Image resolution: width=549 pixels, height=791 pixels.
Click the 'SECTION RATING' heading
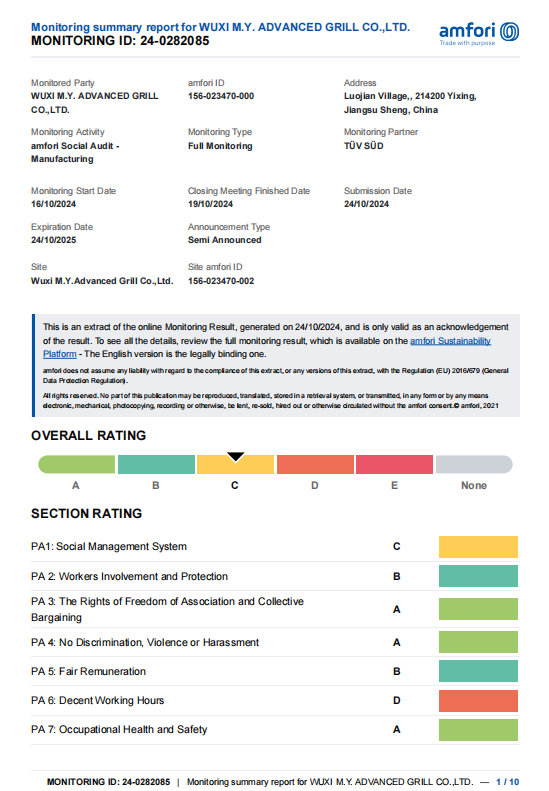[86, 514]
